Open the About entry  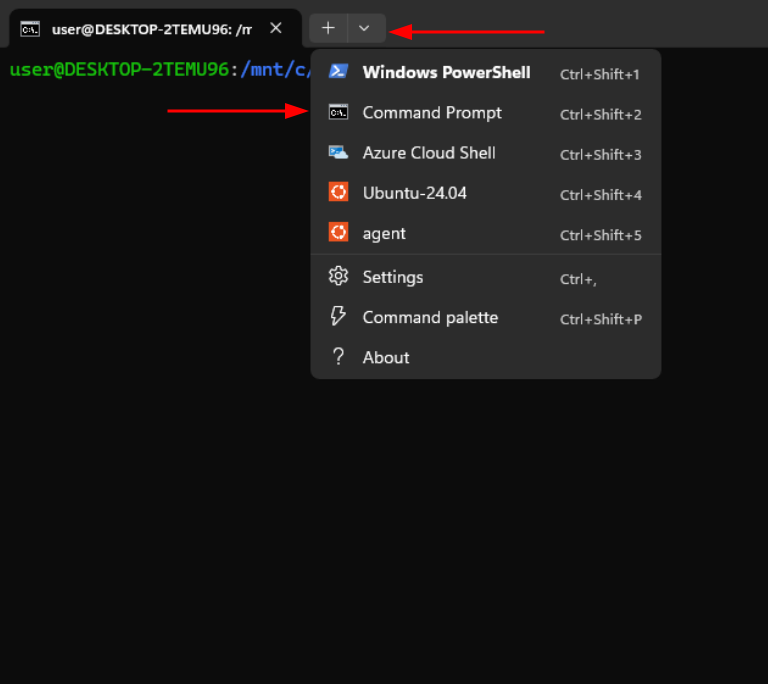(486, 358)
